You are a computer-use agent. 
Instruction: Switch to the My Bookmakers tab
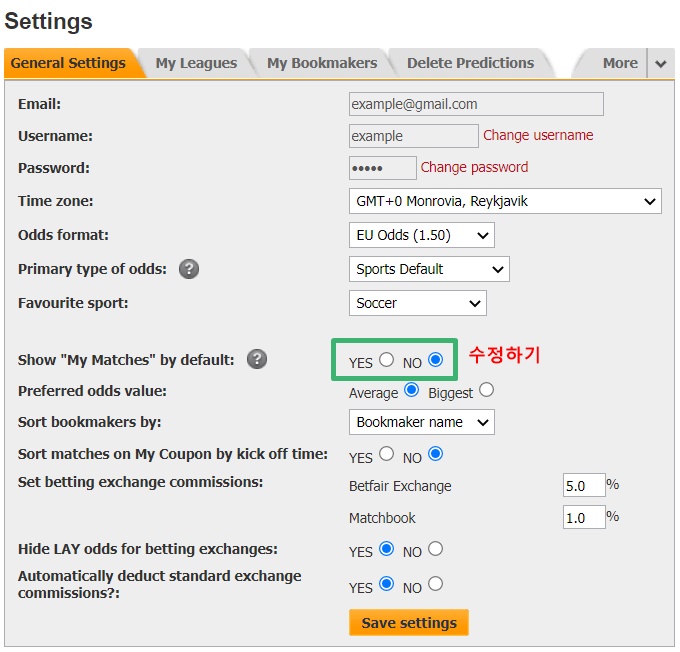pos(322,63)
